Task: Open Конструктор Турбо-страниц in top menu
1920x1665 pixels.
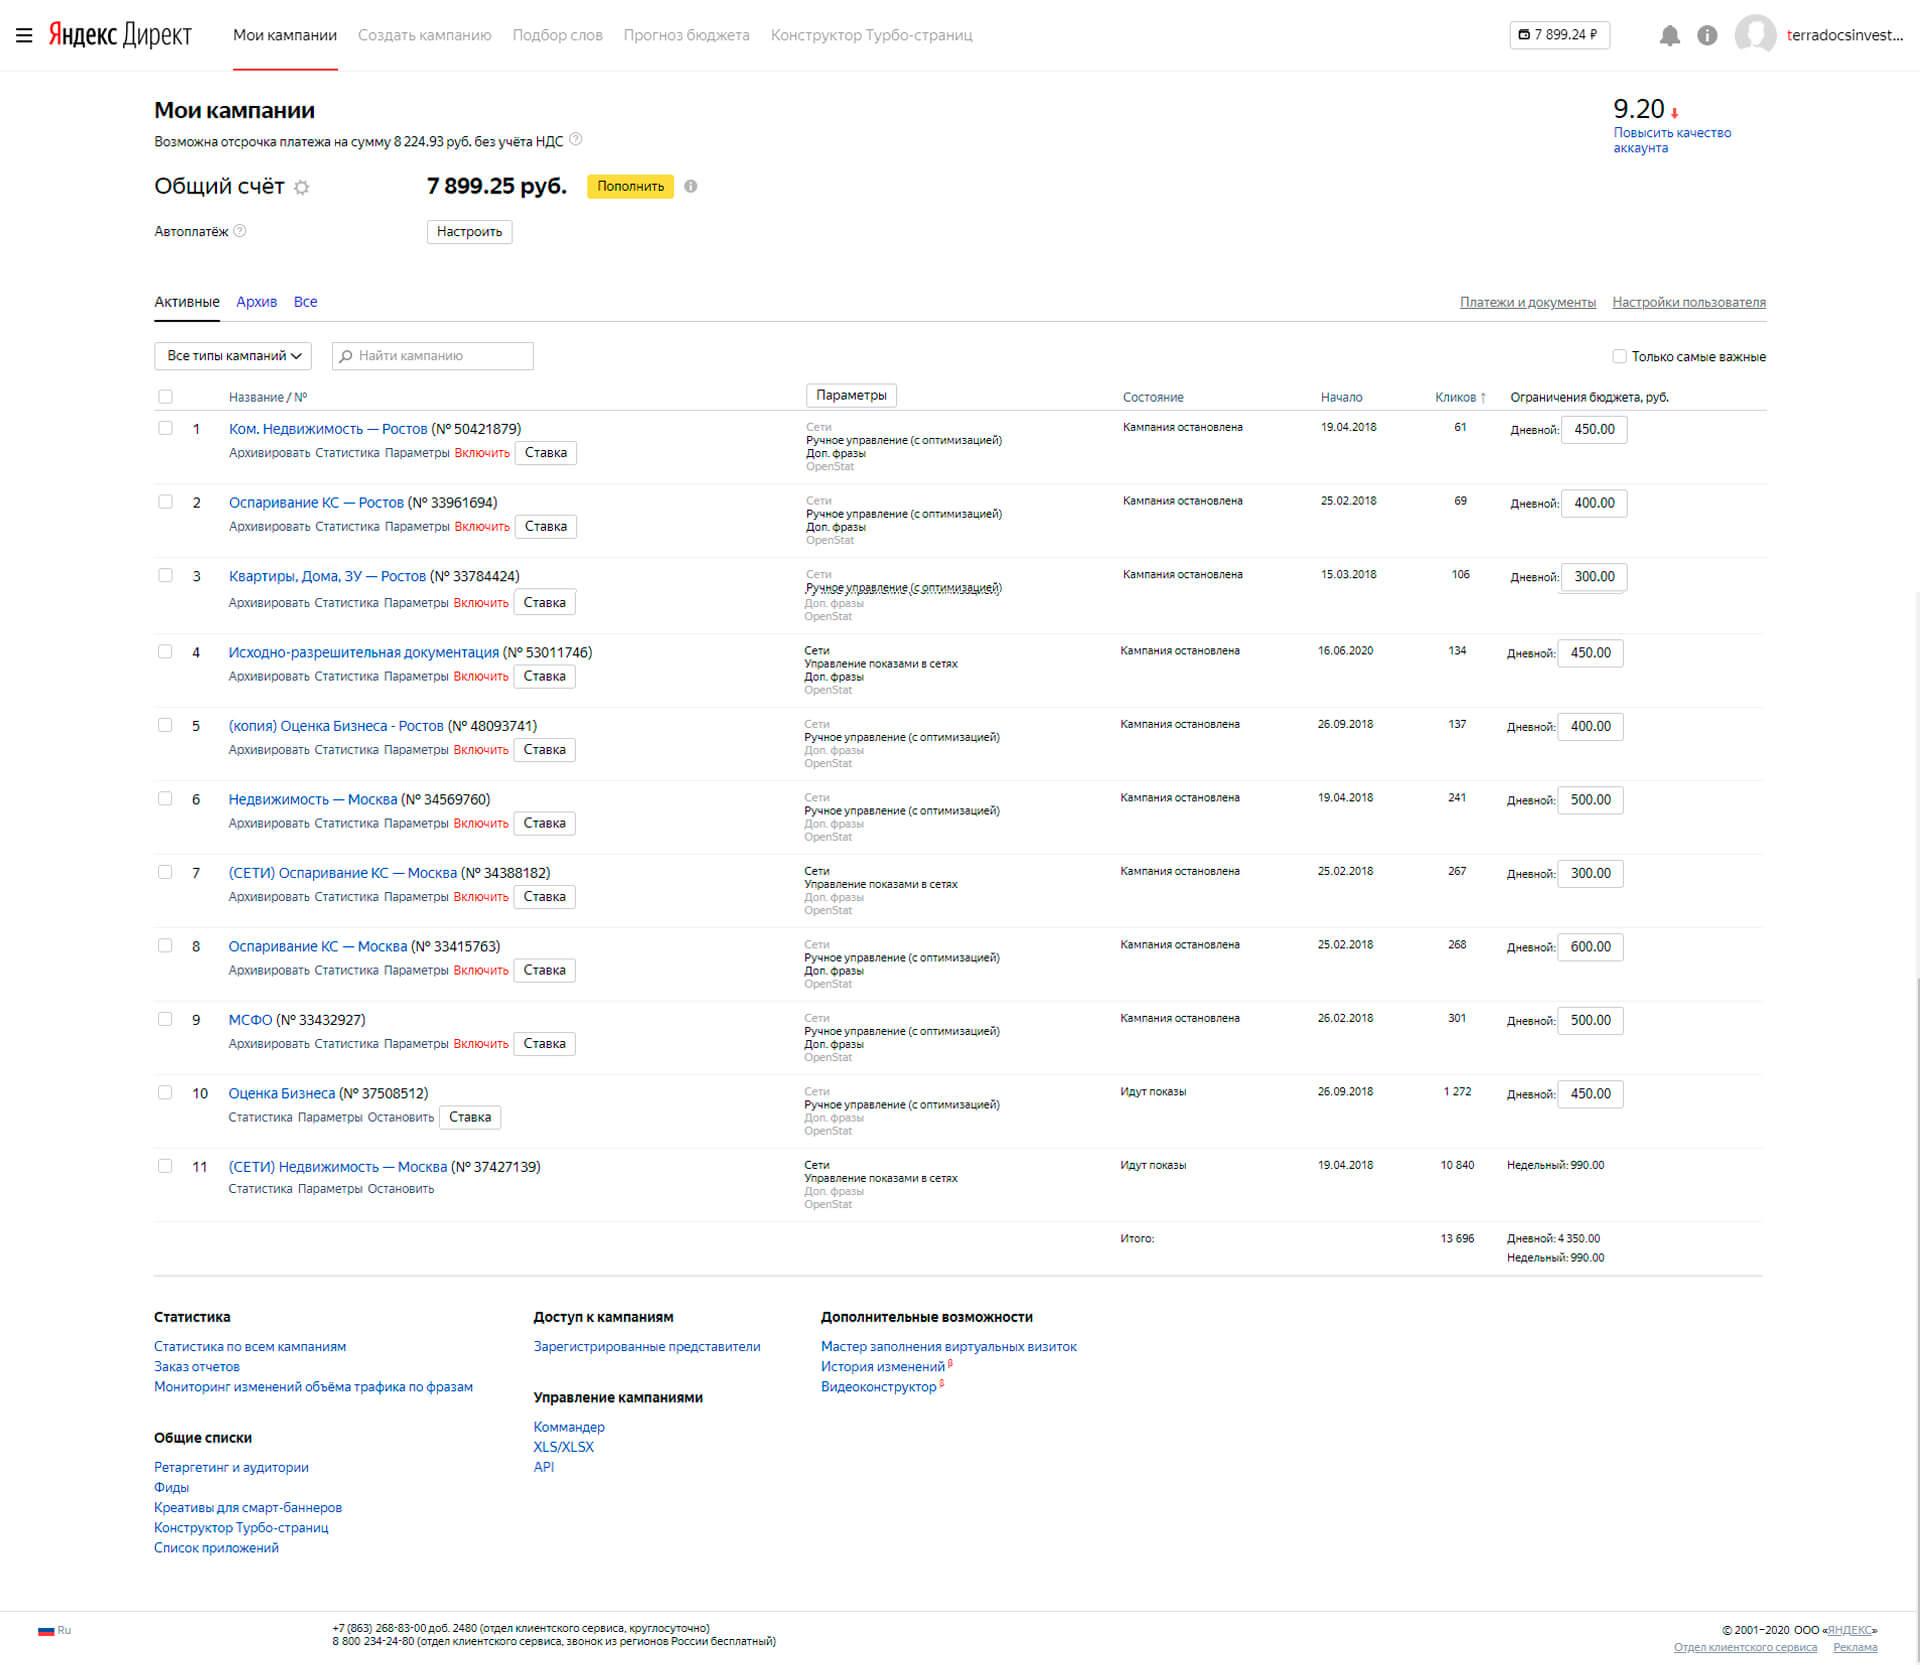Action: coord(872,35)
